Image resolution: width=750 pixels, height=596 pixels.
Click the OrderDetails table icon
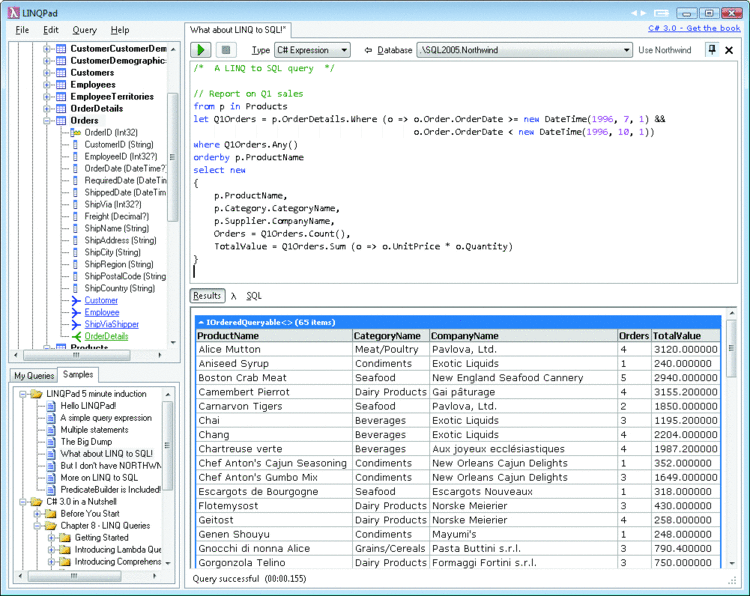pyautogui.click(x=61, y=109)
